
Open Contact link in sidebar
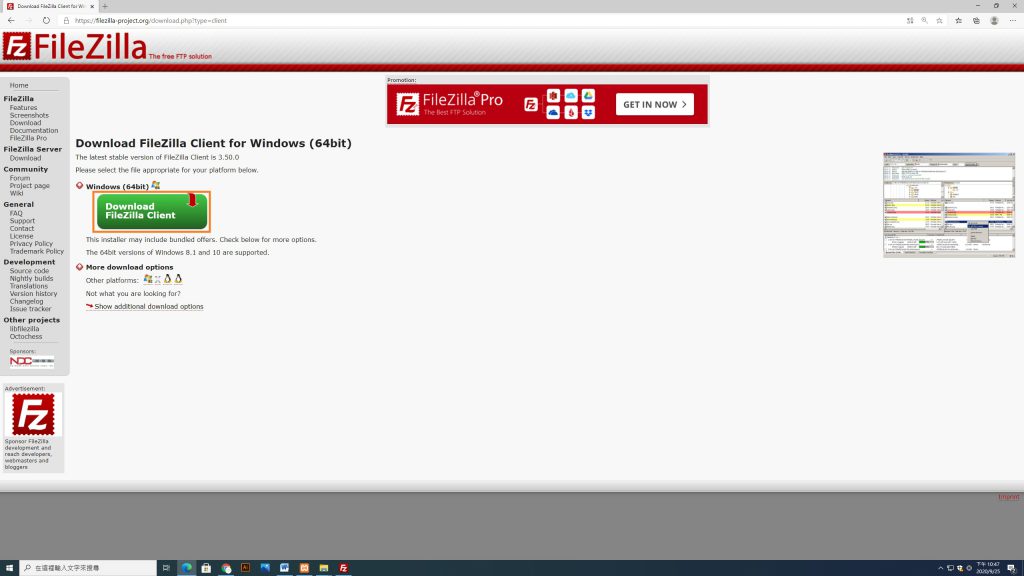pyautogui.click(x=22, y=229)
